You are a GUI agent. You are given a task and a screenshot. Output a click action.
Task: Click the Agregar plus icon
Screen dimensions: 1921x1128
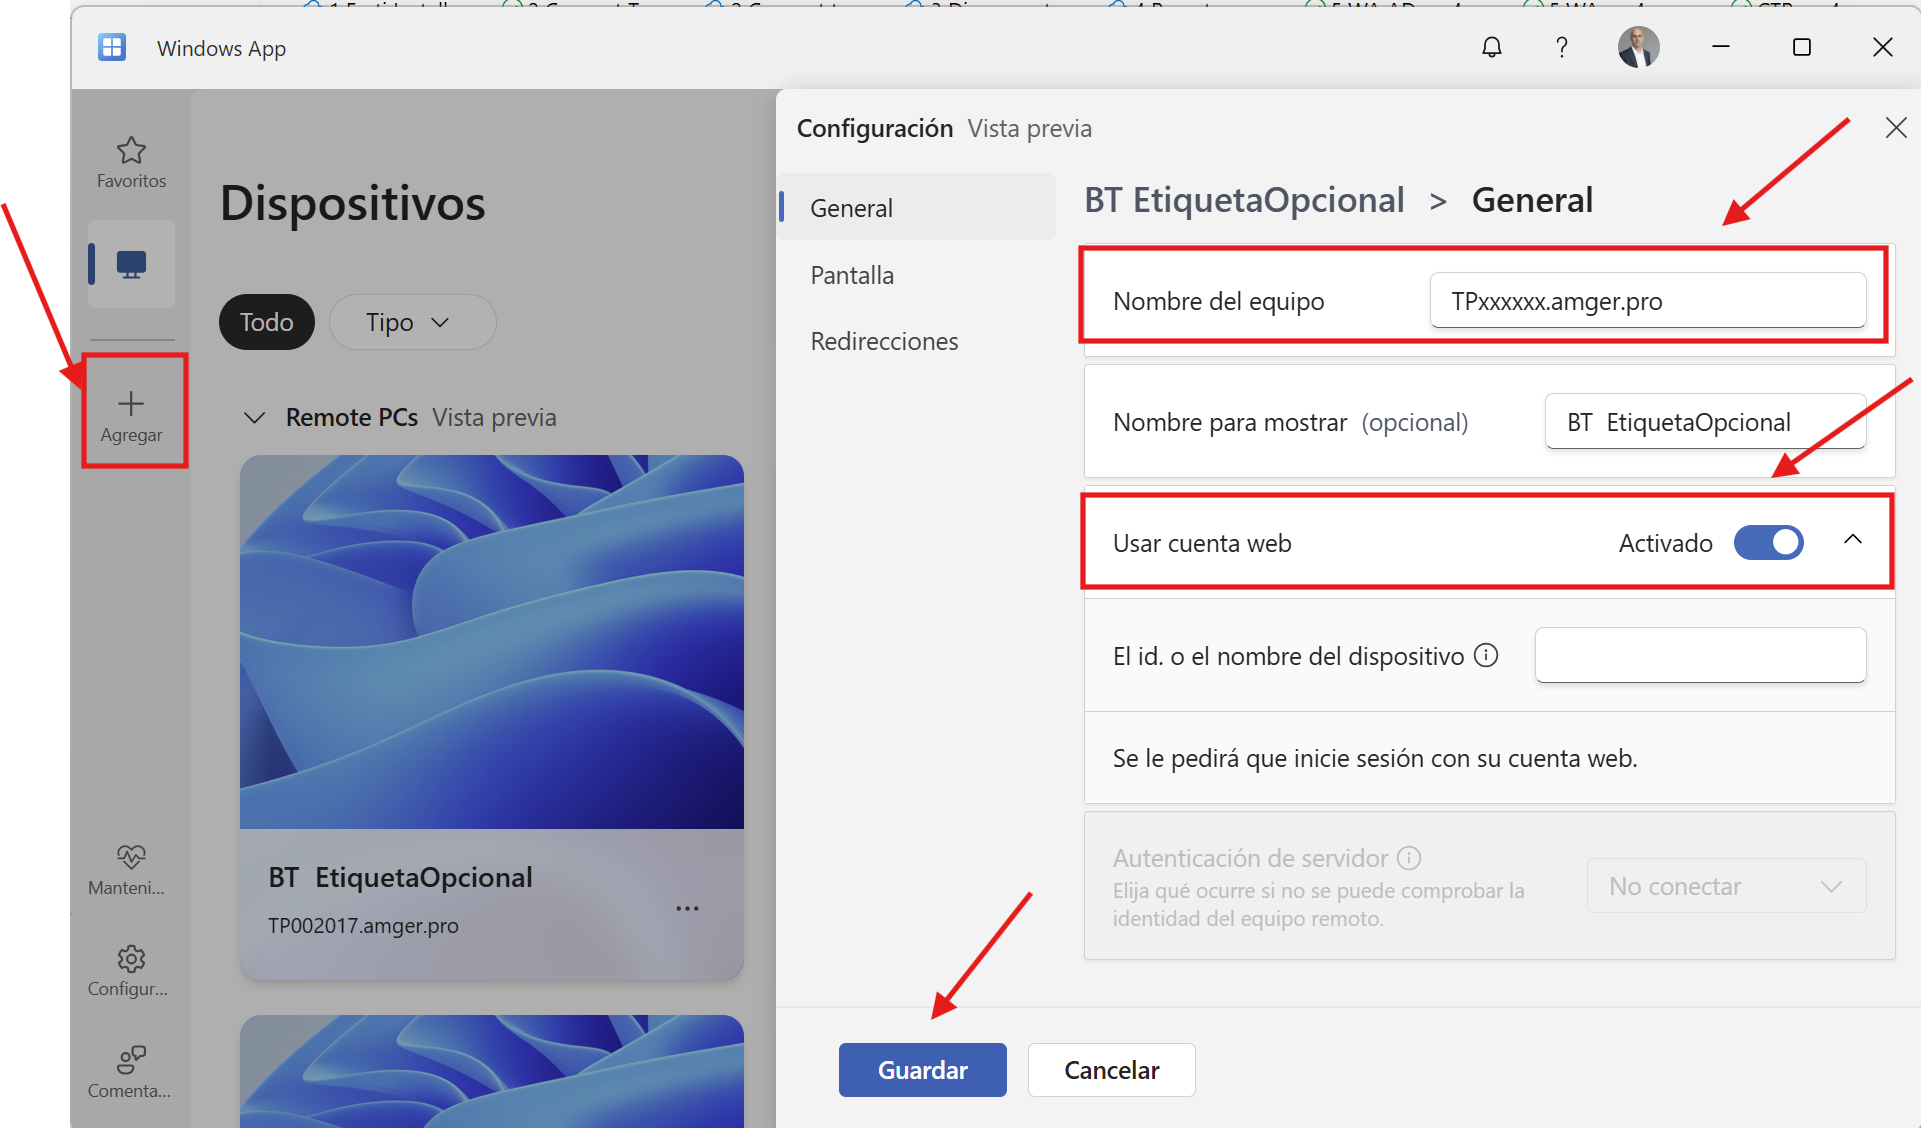pos(131,403)
